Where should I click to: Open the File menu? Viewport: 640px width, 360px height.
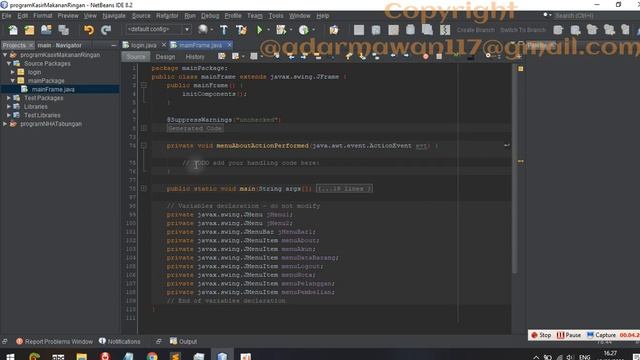[x=7, y=16]
